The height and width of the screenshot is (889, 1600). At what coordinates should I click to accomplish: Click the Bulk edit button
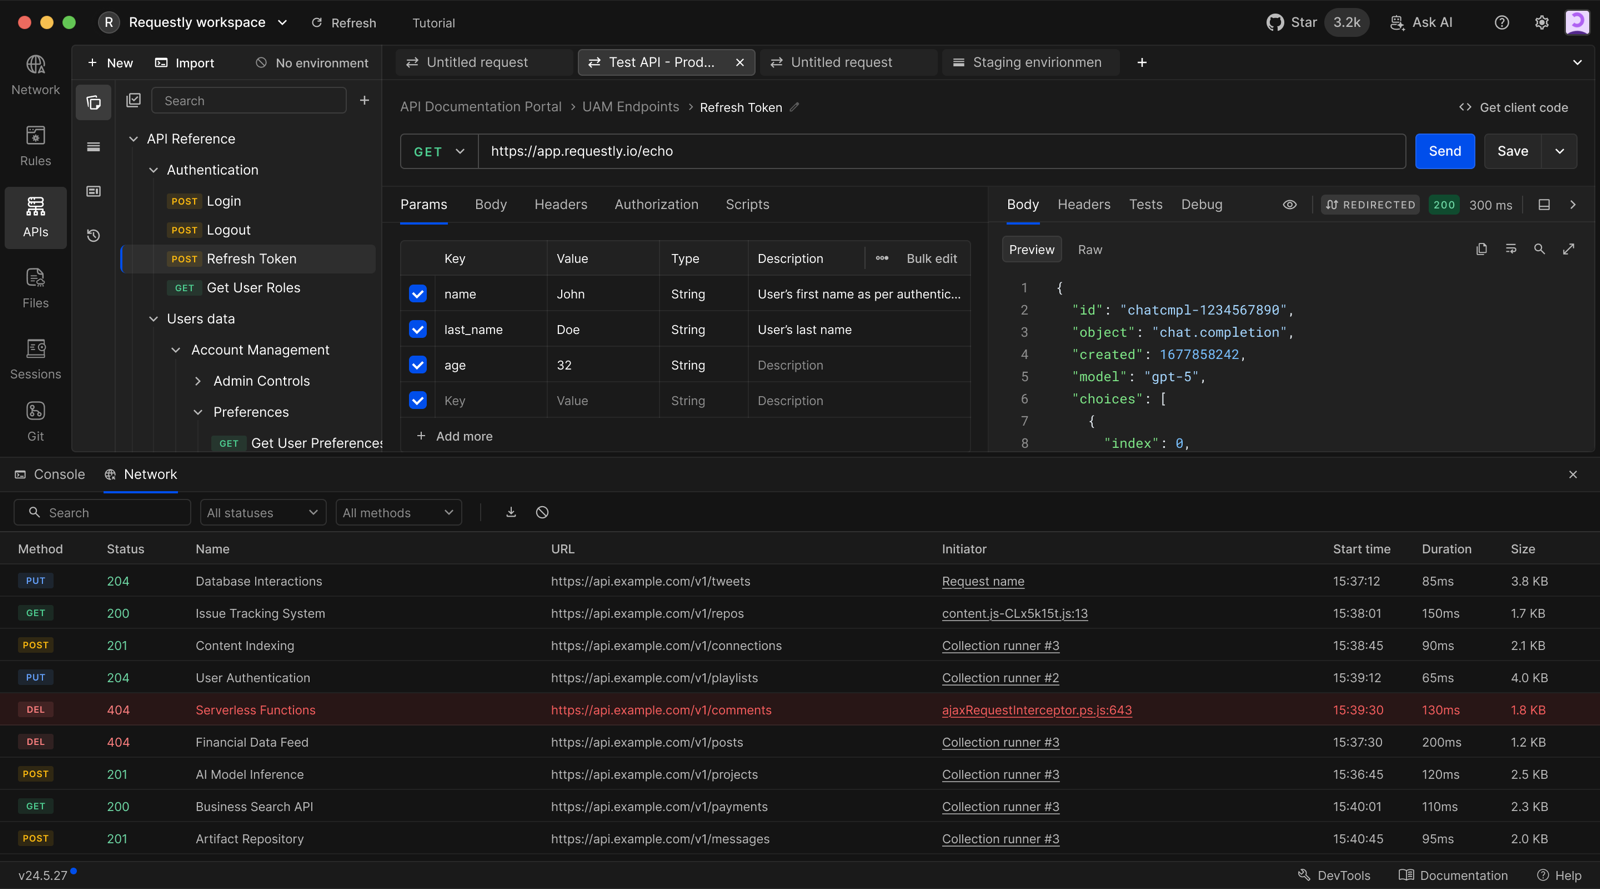pyautogui.click(x=932, y=258)
